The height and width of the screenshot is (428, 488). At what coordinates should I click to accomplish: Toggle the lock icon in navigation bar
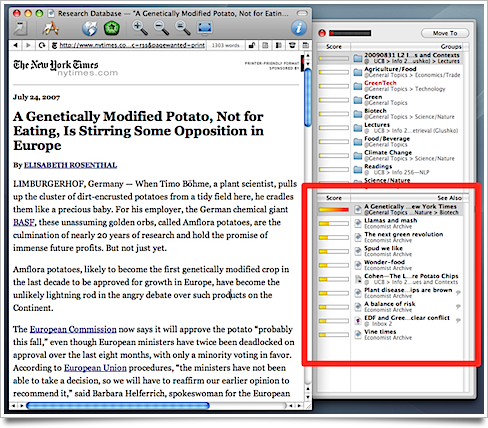(252, 45)
